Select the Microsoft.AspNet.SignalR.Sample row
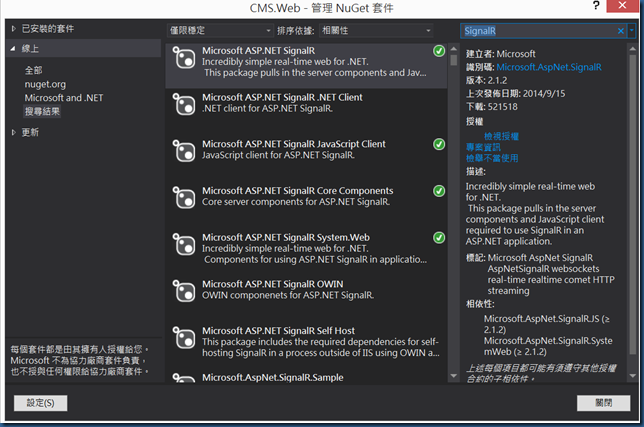Viewport: 644px width, 427px height. pyautogui.click(x=306, y=376)
